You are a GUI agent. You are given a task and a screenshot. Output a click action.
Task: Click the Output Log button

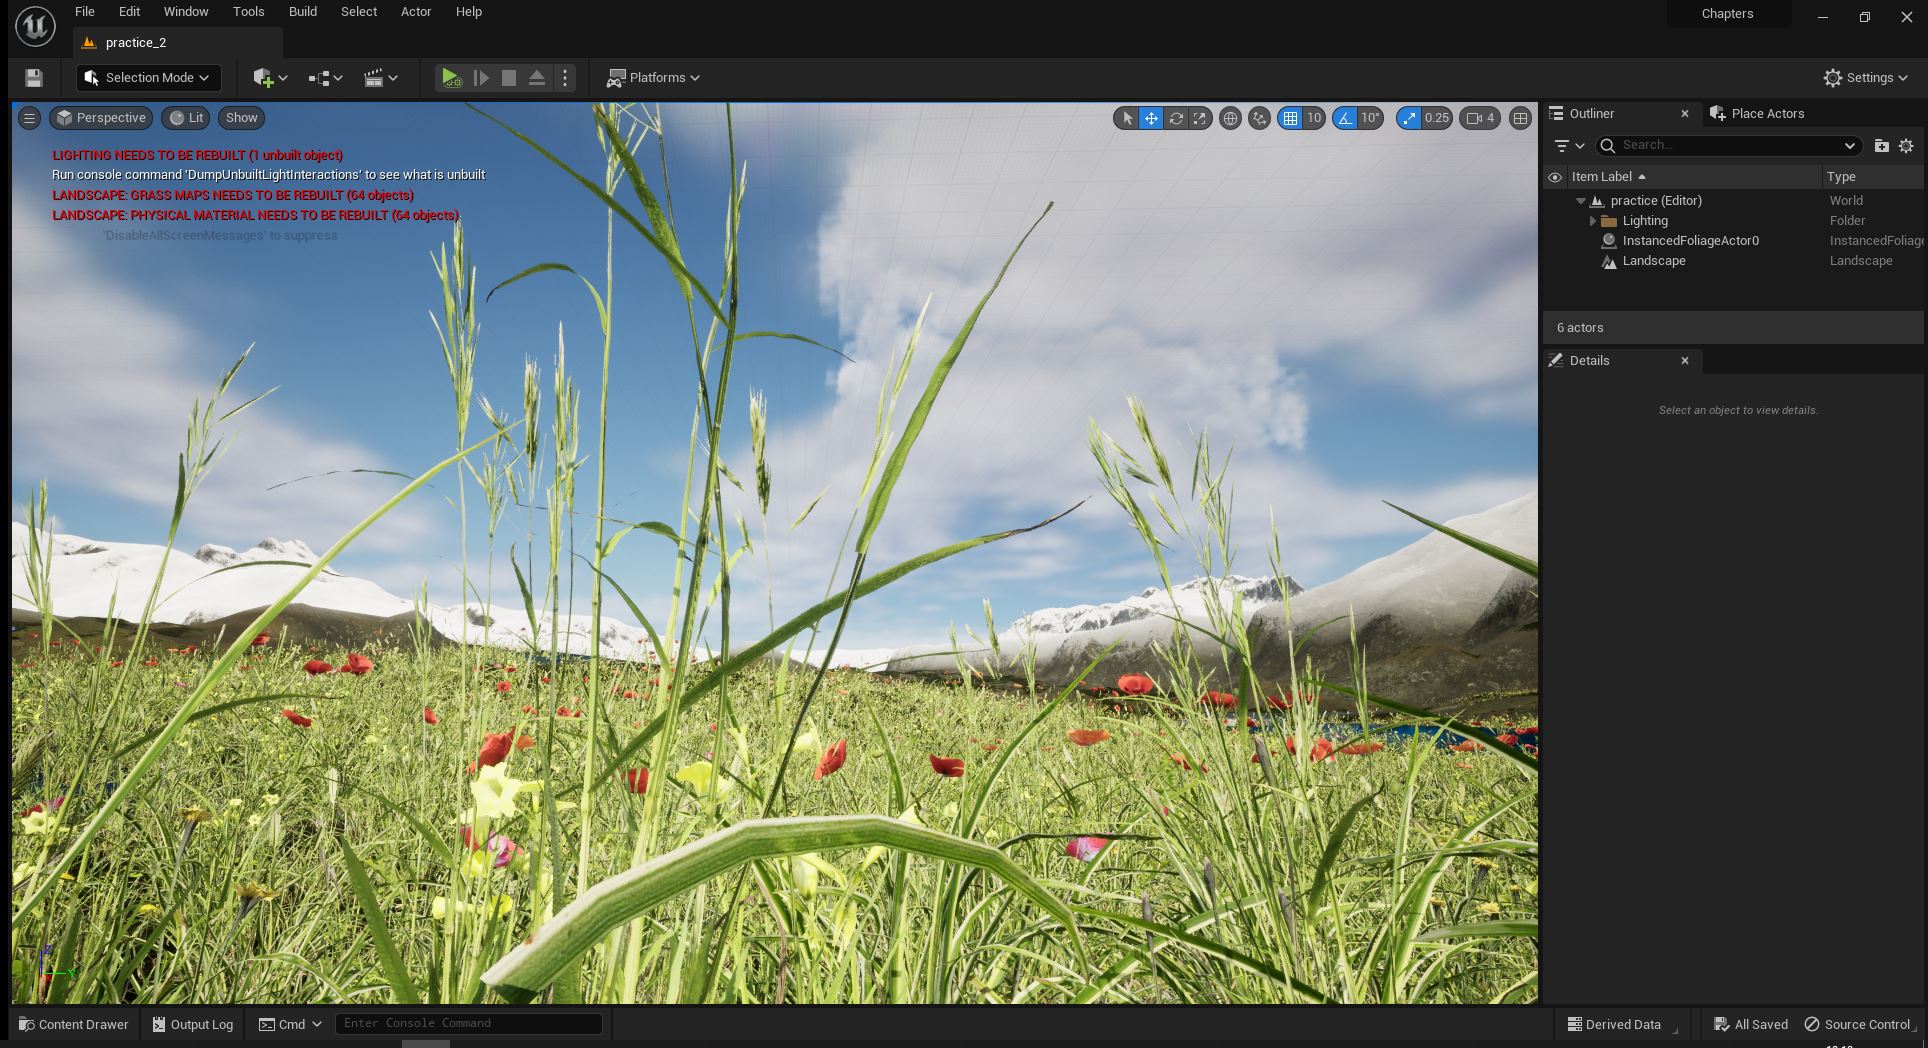point(192,1024)
